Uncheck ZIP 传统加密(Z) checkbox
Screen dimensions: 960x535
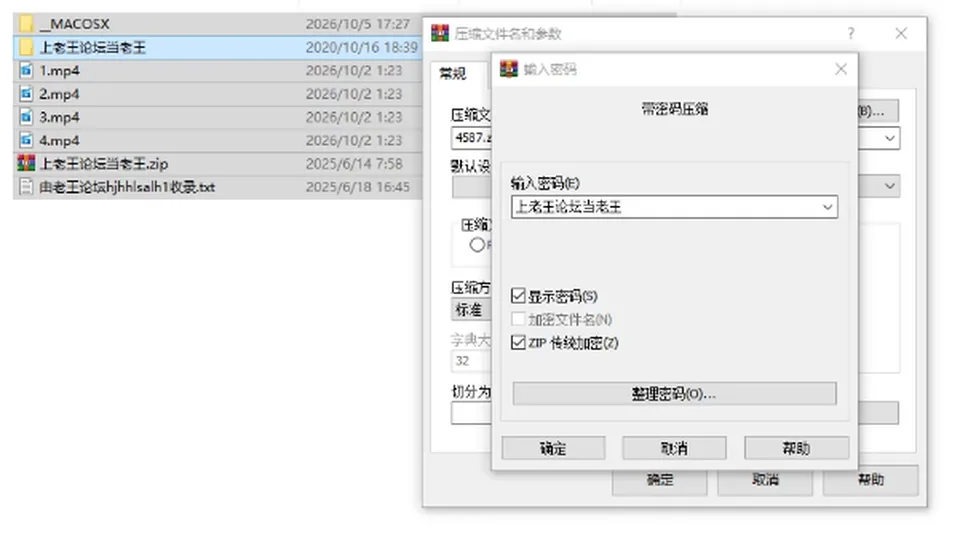pyautogui.click(x=518, y=342)
